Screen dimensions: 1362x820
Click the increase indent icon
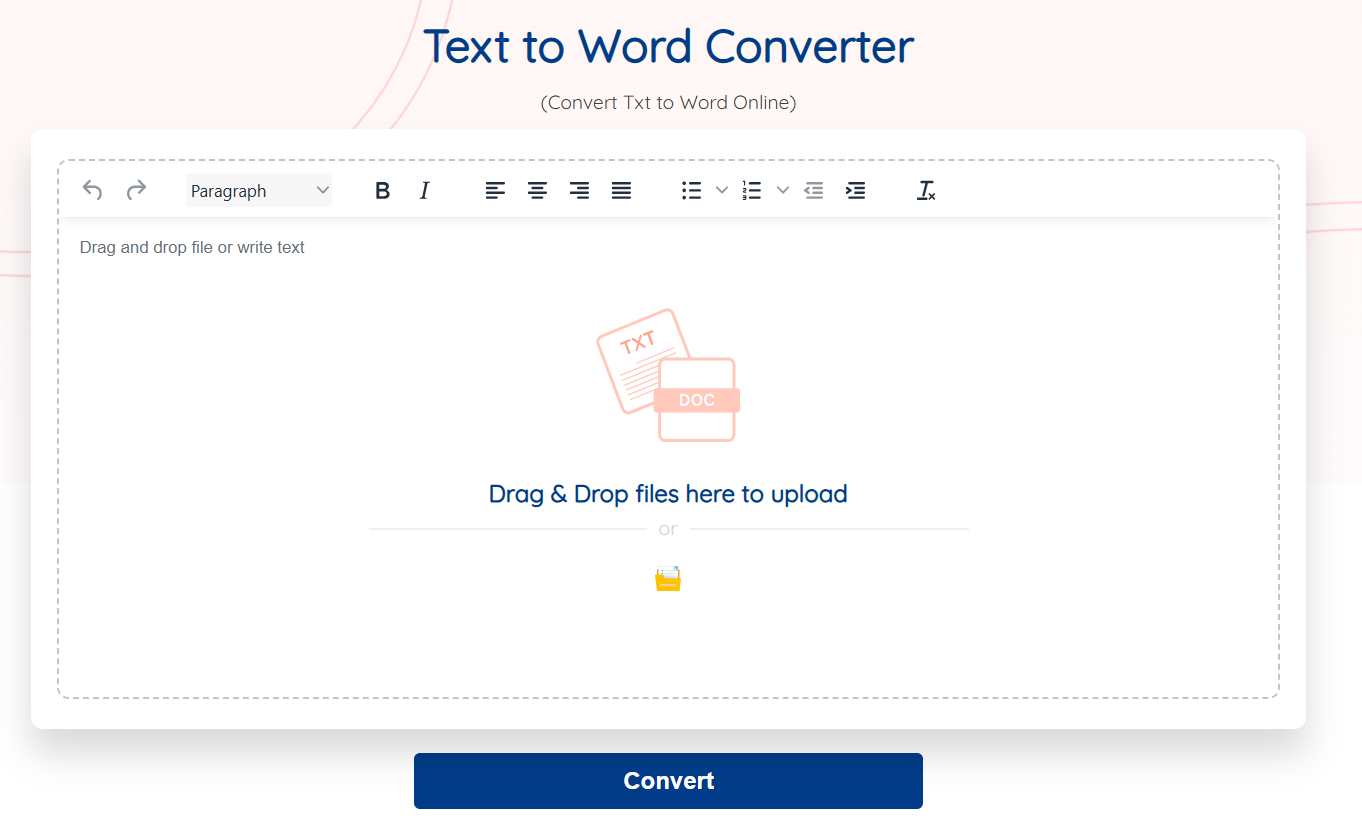[856, 190]
